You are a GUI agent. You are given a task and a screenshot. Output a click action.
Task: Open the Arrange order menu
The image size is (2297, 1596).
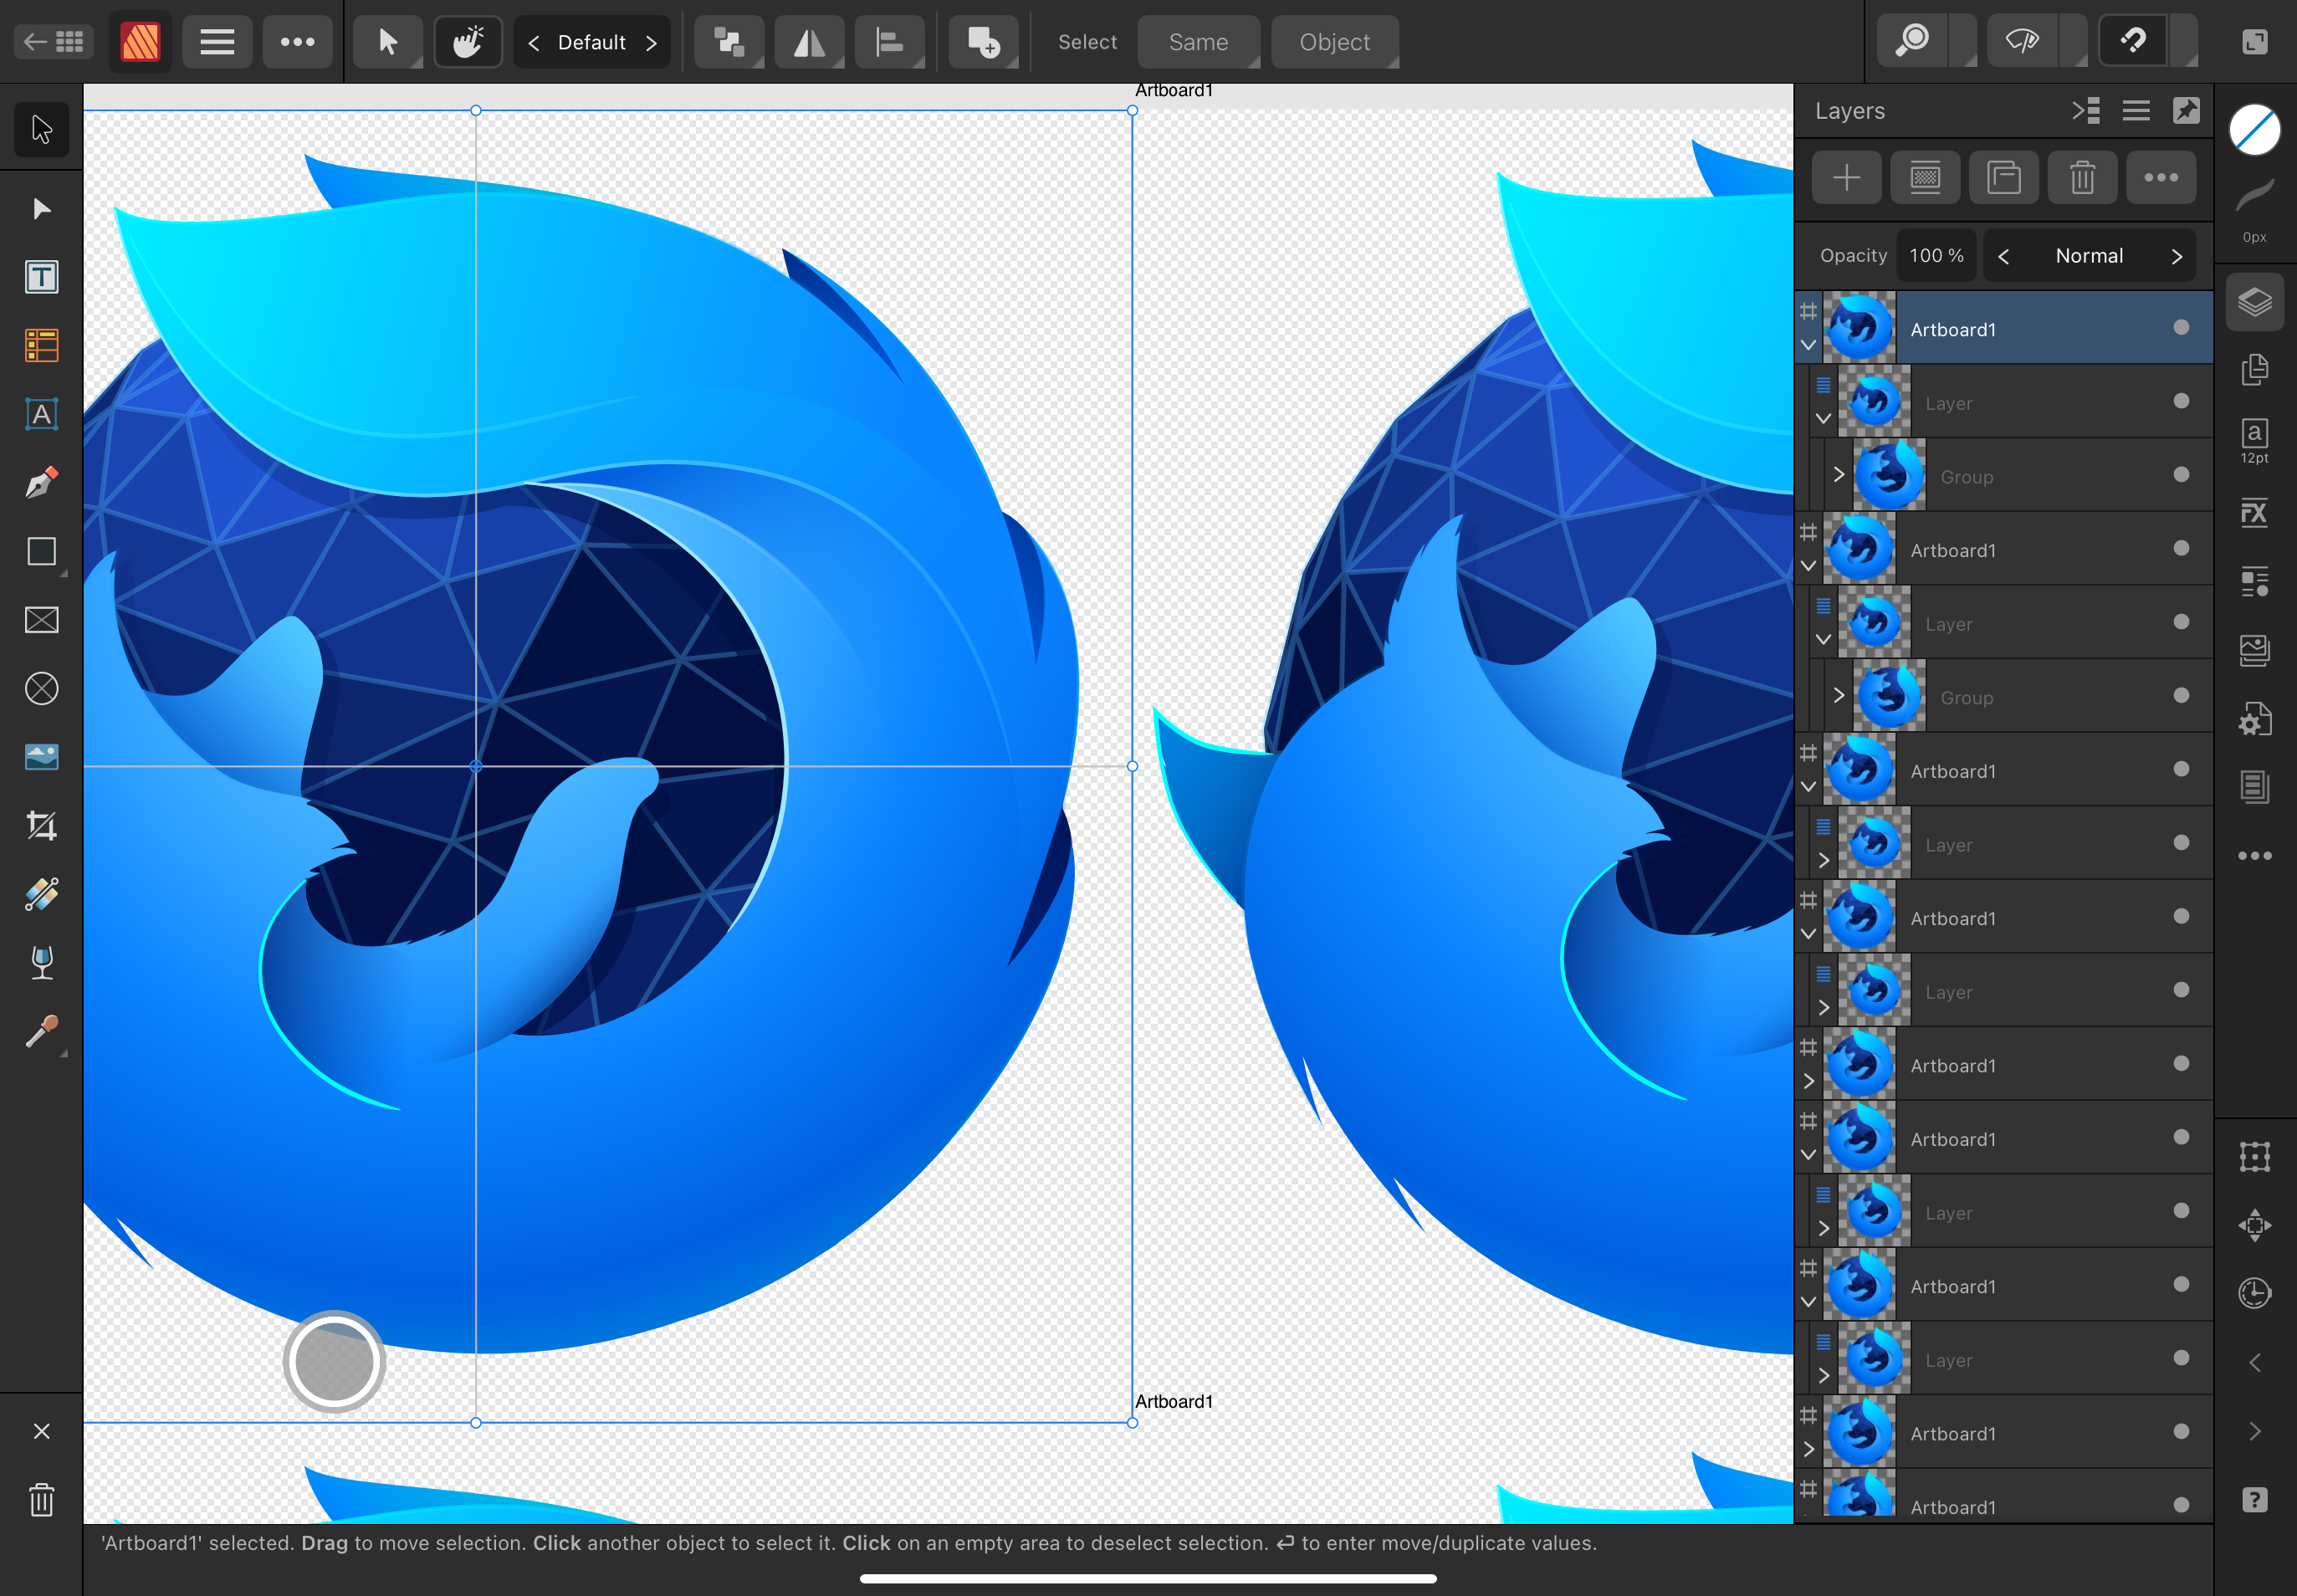point(729,42)
